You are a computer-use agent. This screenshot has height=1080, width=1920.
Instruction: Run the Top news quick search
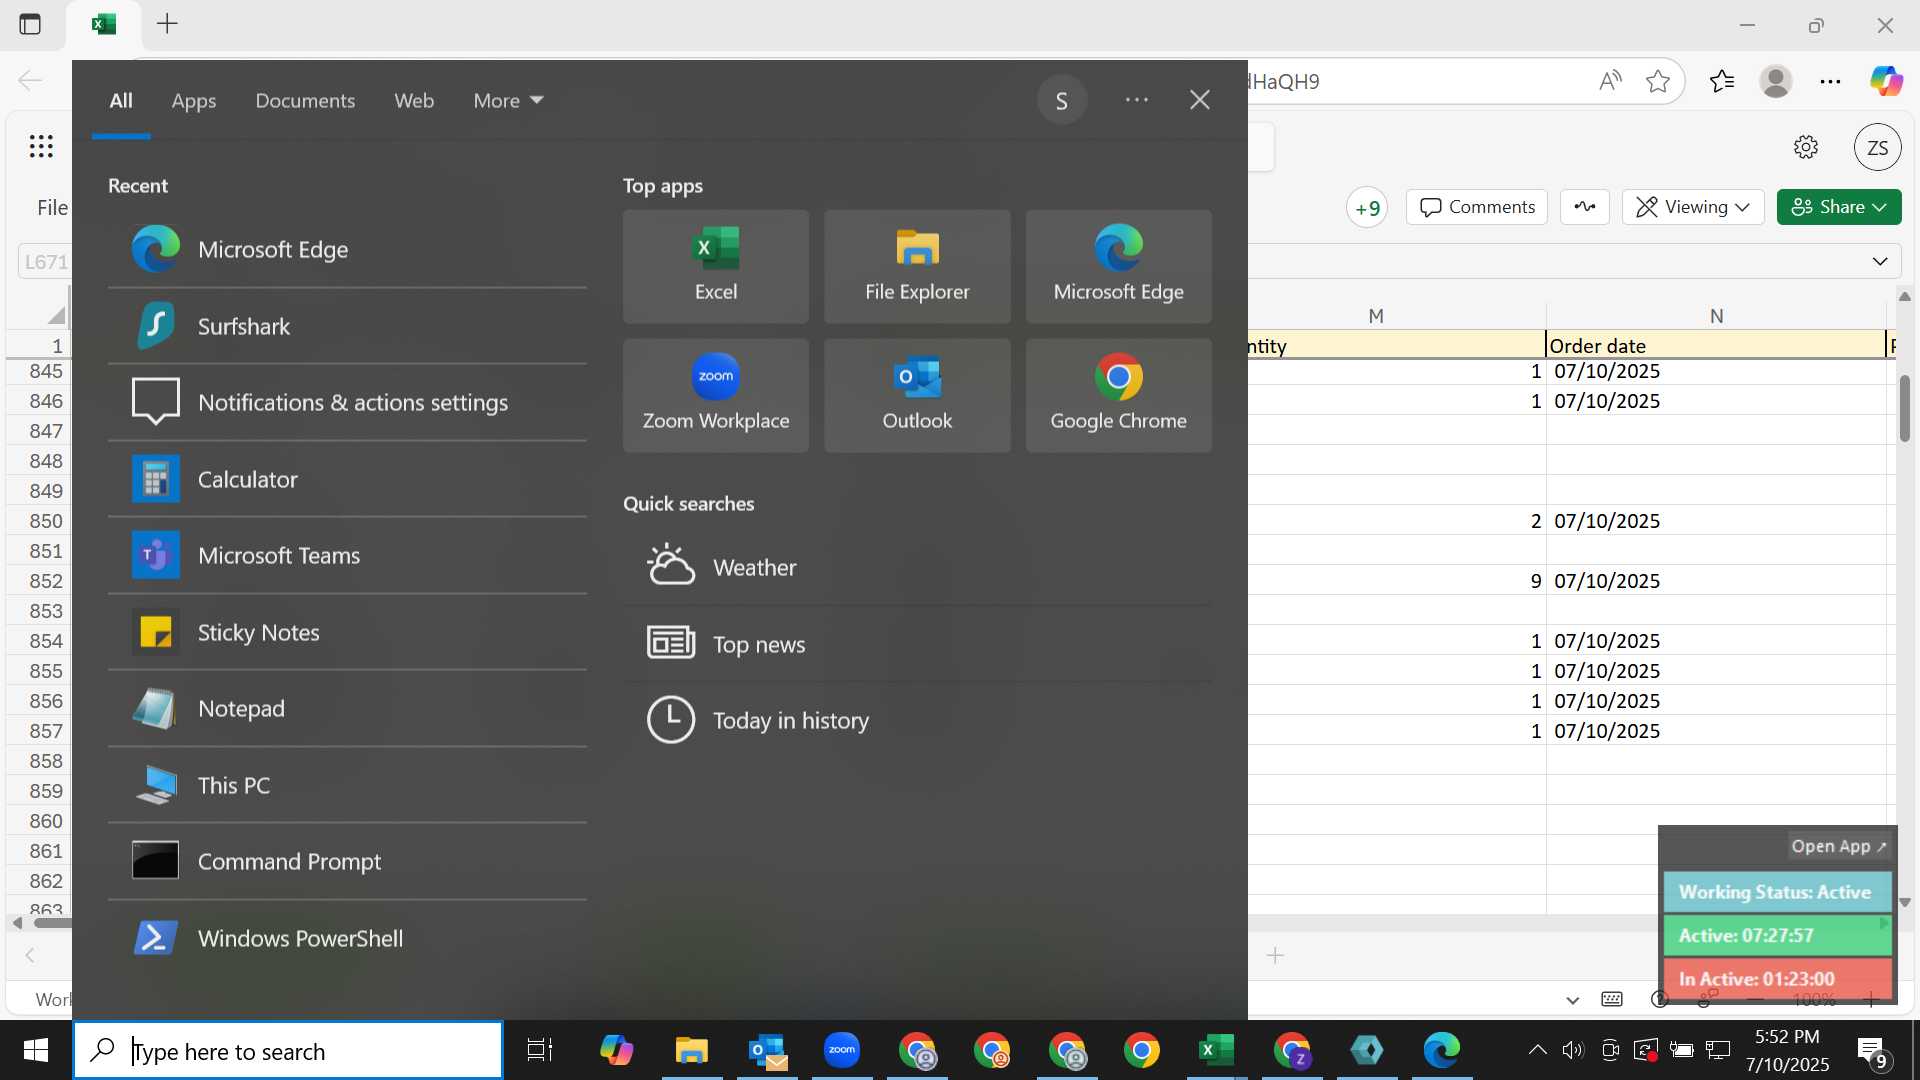[917, 644]
